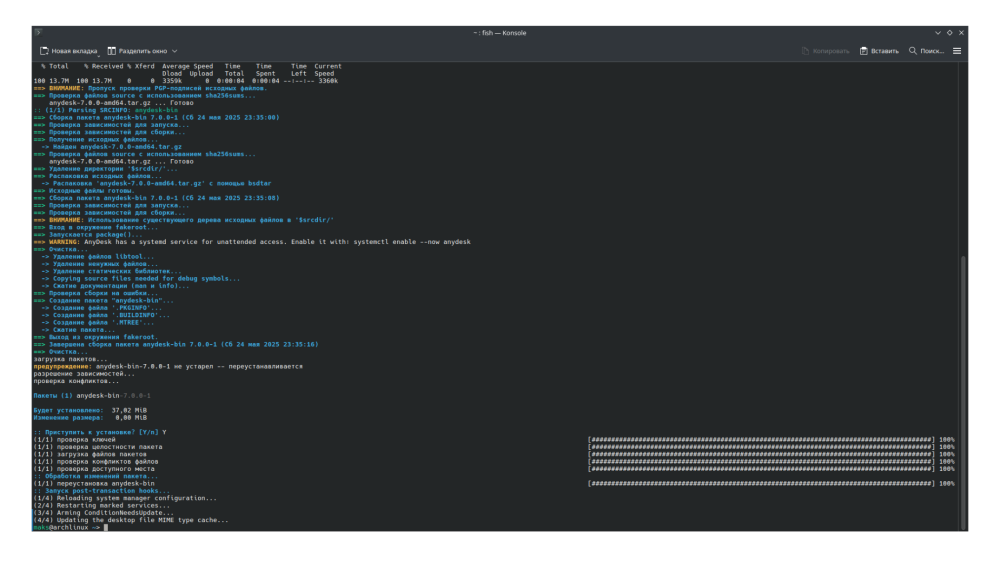
Task: Click the 'Сжатие пакета...' line
Action: (78, 330)
